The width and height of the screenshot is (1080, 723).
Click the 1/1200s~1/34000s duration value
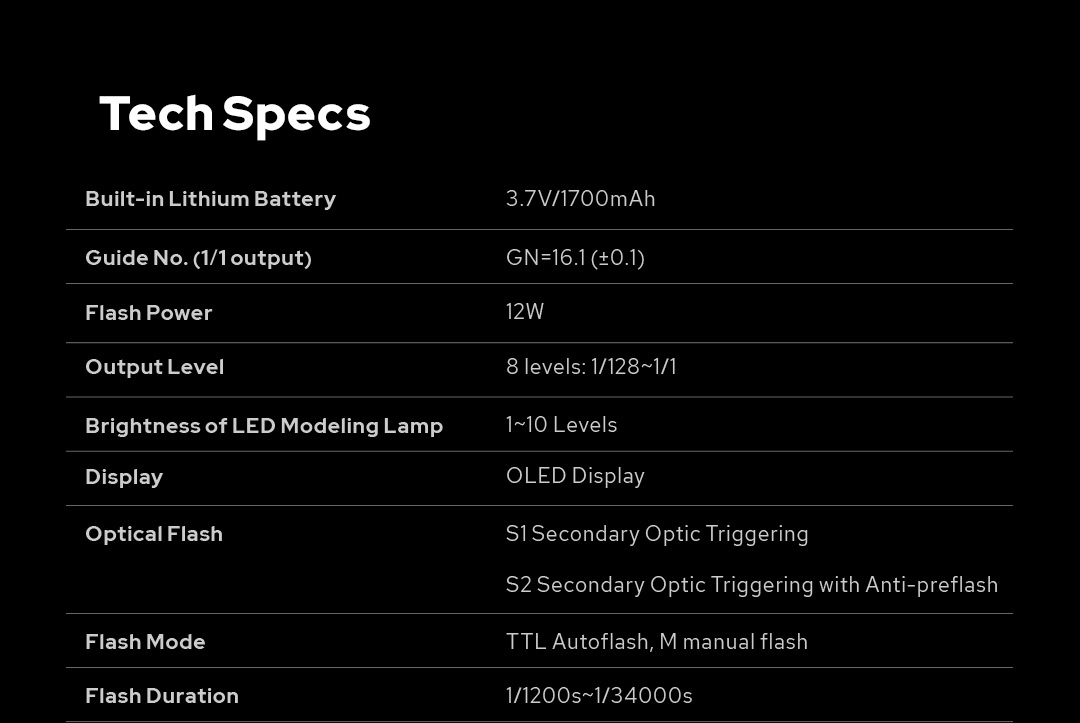599,696
